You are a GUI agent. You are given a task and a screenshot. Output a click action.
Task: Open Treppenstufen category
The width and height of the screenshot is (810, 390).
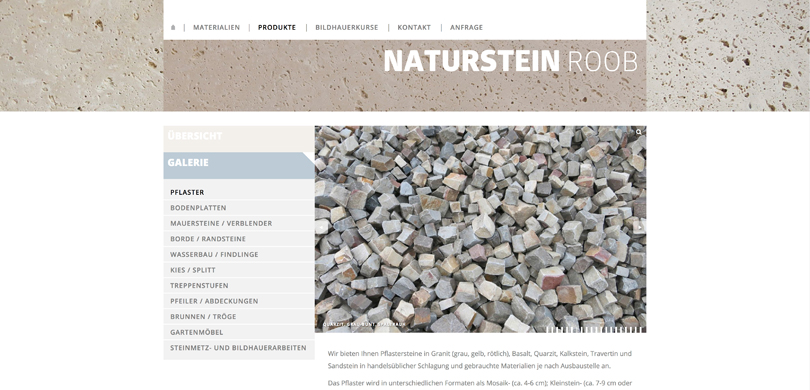(x=239, y=285)
